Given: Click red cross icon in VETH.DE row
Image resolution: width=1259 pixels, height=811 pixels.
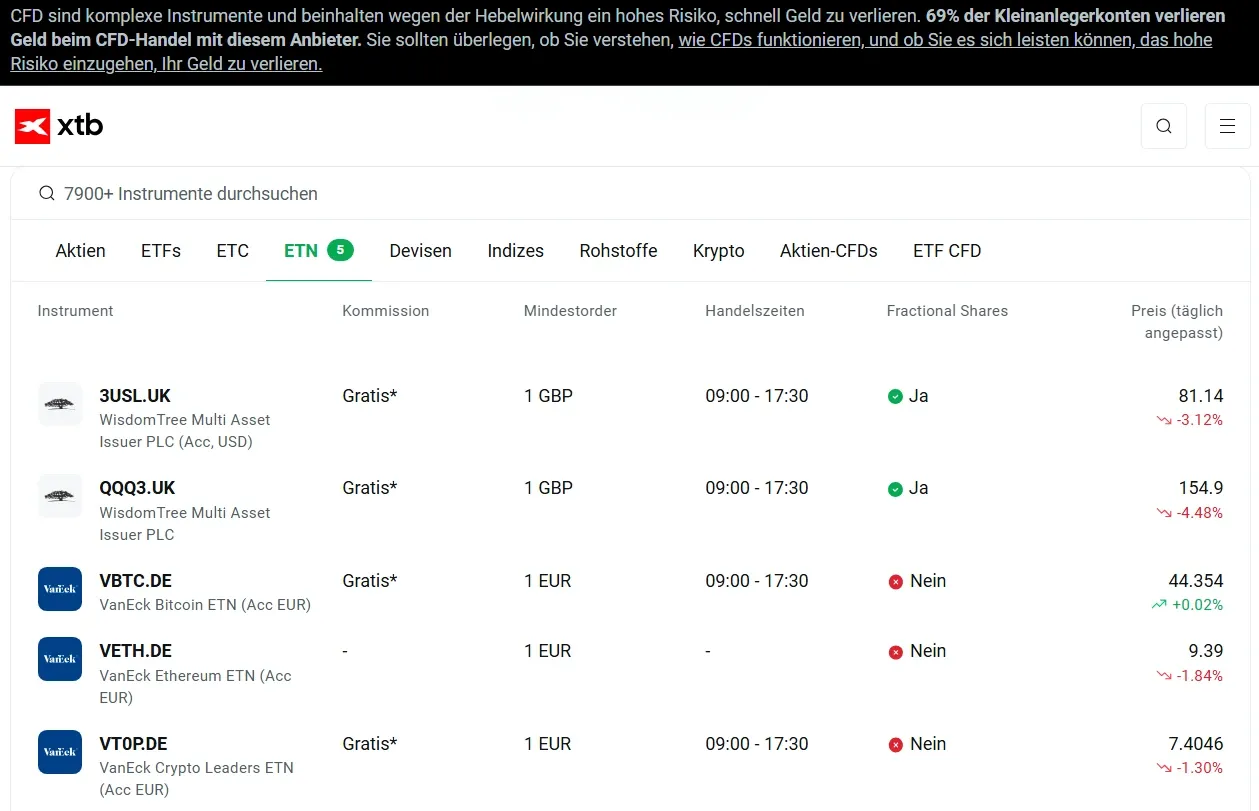Looking at the screenshot, I should [895, 652].
